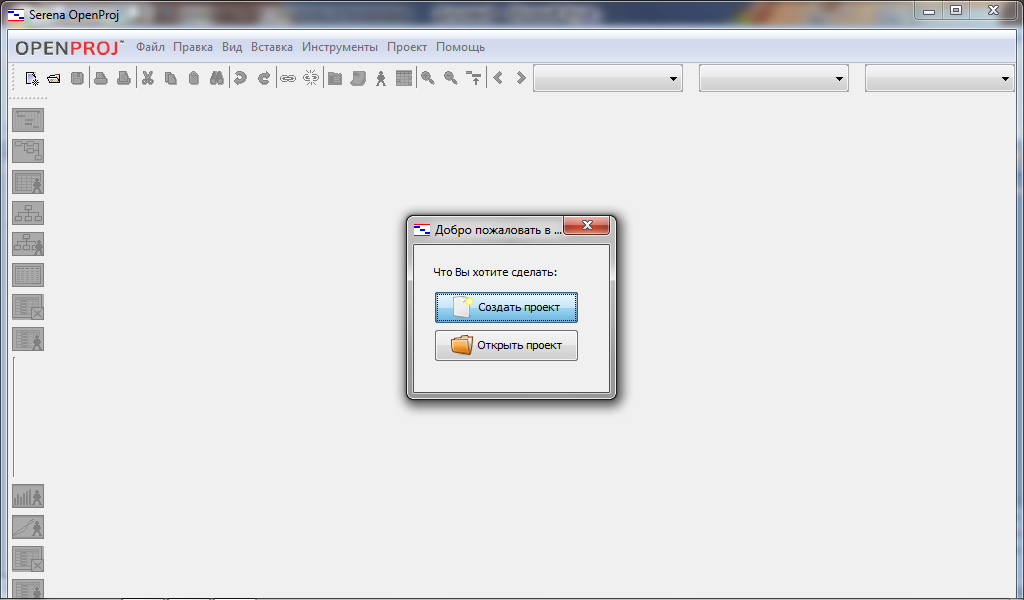
Task: Open the Resource Usage icon below Task Usage
Action: pos(28,339)
